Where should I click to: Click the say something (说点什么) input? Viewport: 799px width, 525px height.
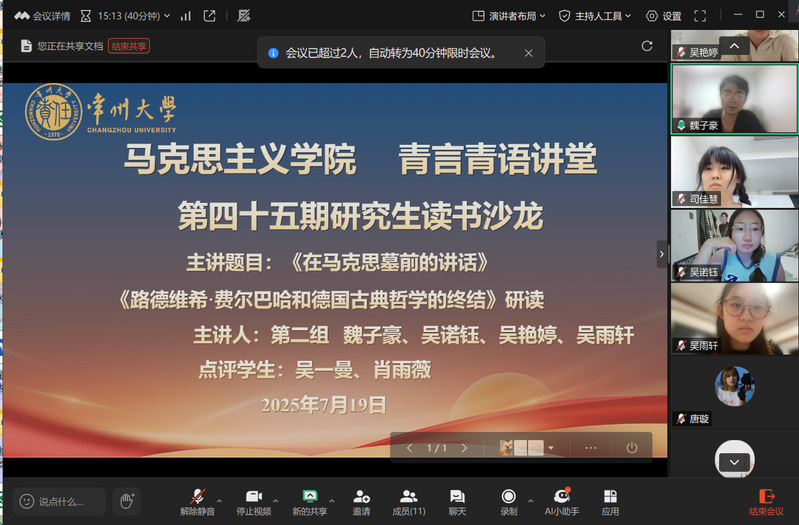[x=60, y=502]
